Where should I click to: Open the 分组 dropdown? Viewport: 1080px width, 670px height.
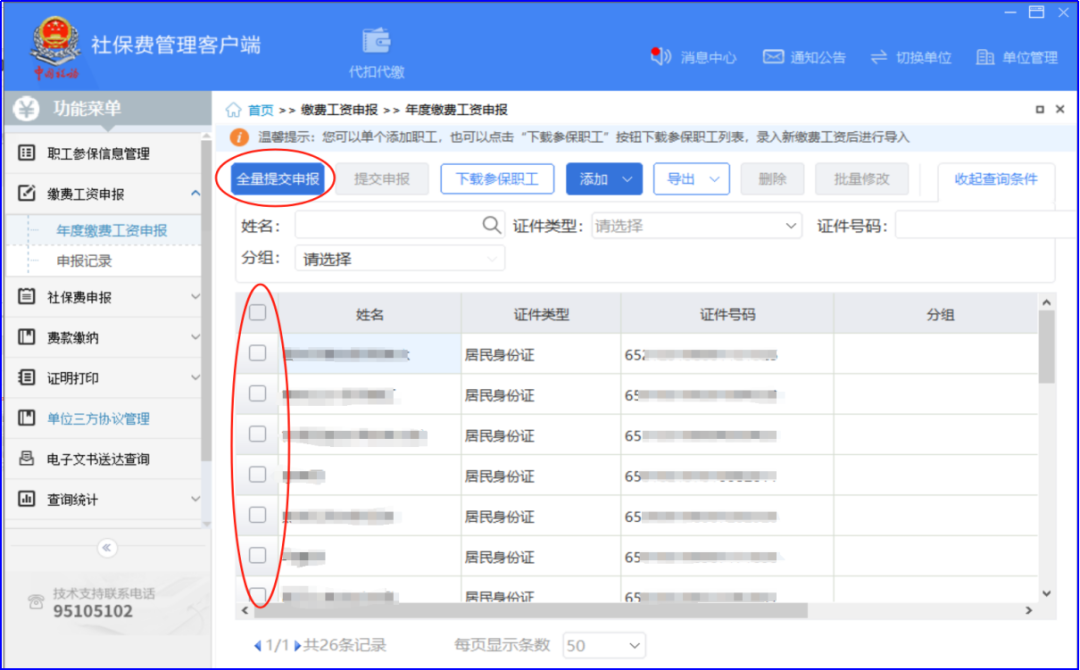pos(399,259)
